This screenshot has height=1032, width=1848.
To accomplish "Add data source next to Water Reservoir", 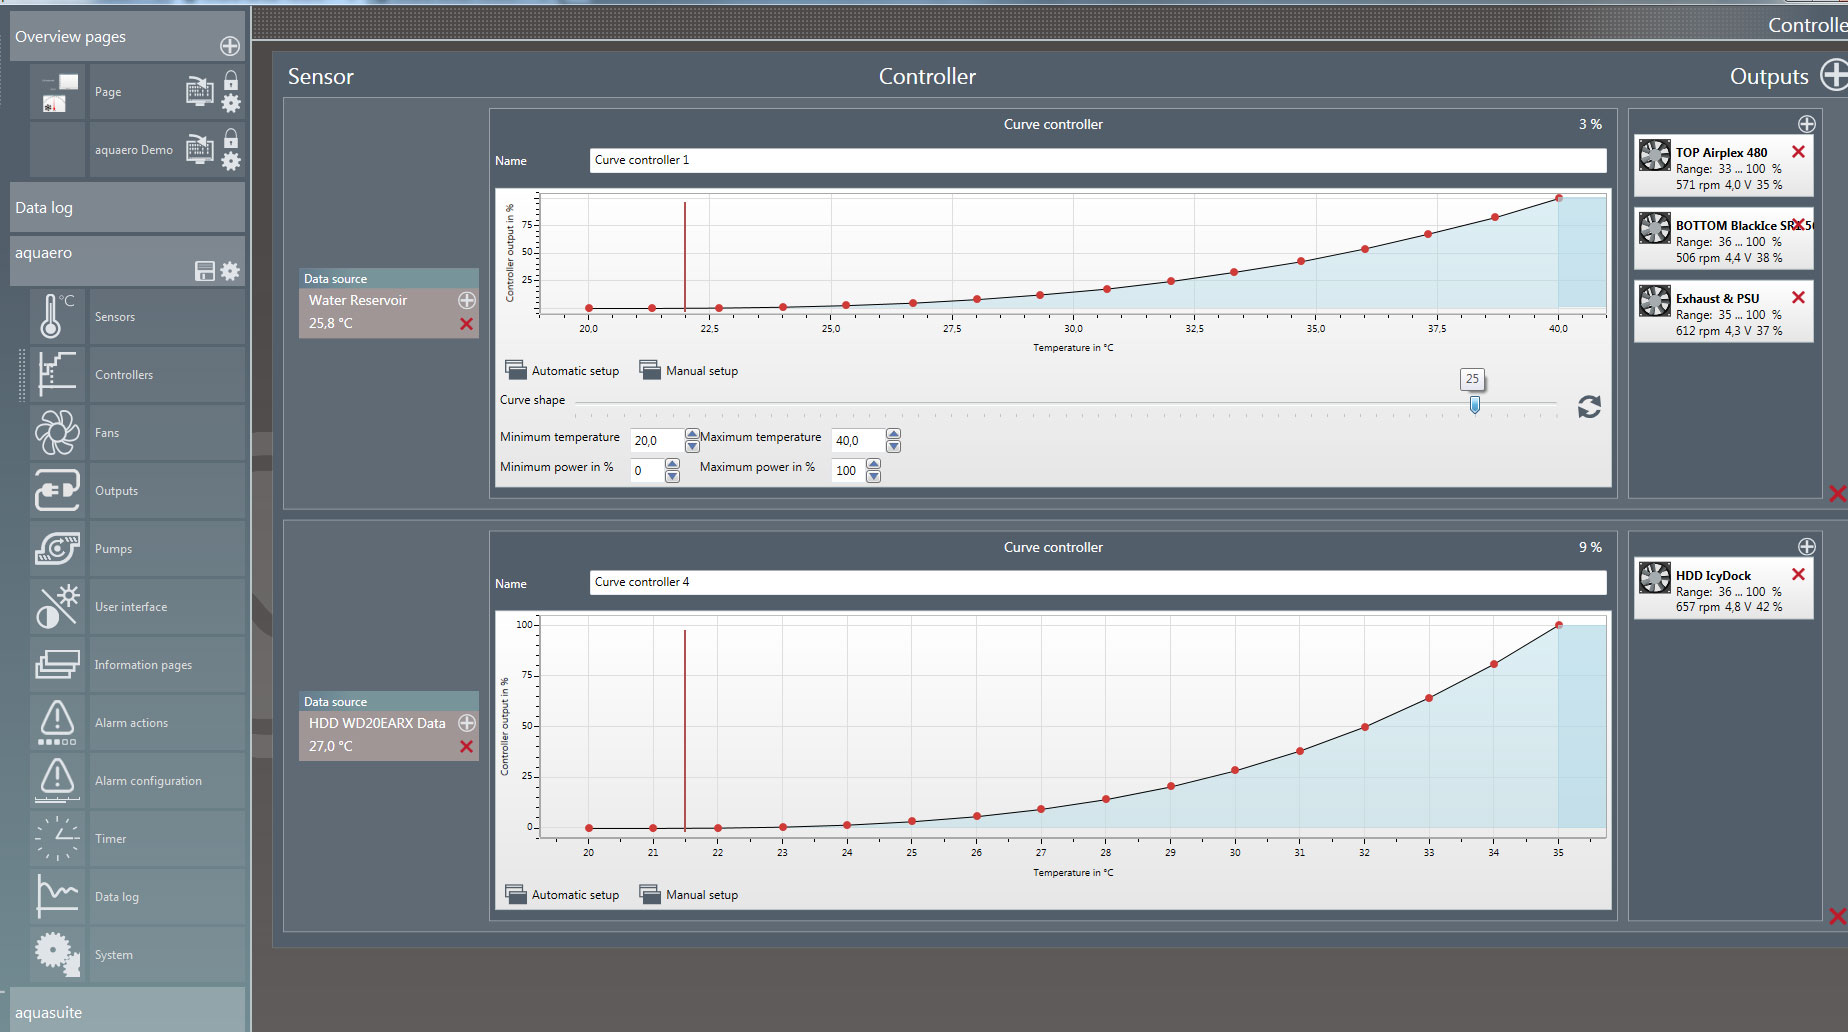I will click(467, 300).
